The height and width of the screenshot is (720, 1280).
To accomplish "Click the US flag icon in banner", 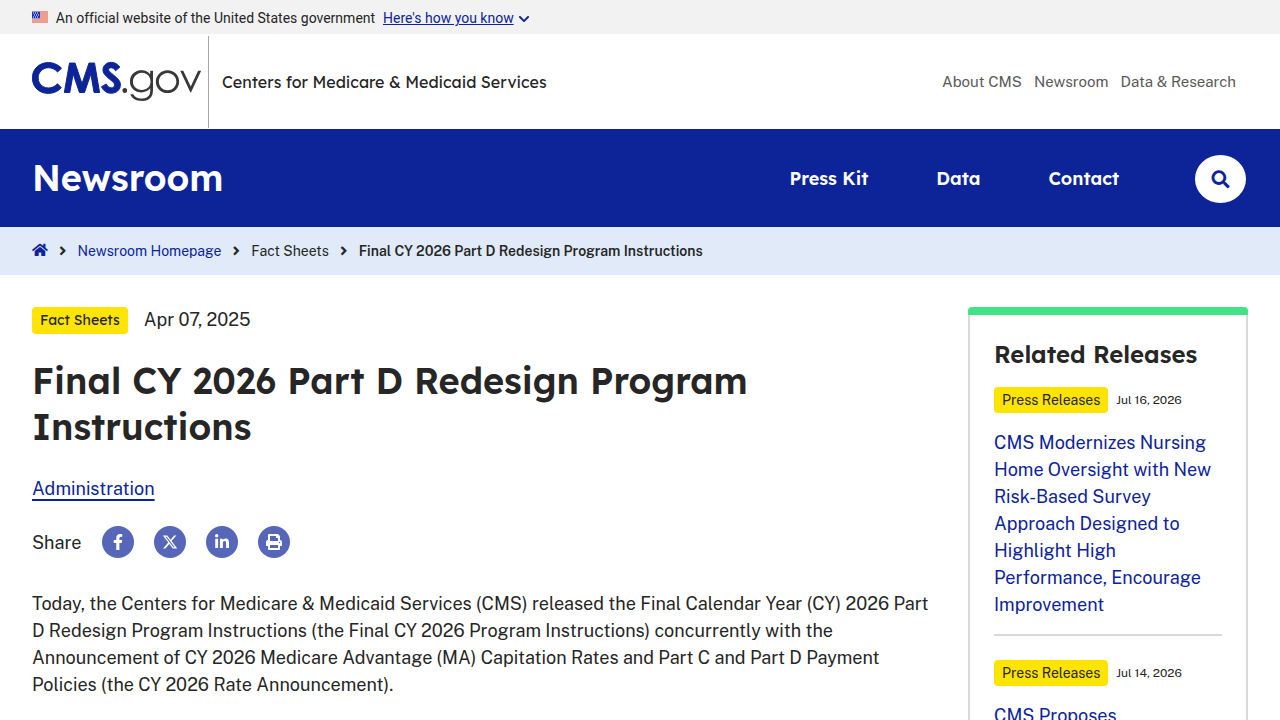I will coord(40,17).
